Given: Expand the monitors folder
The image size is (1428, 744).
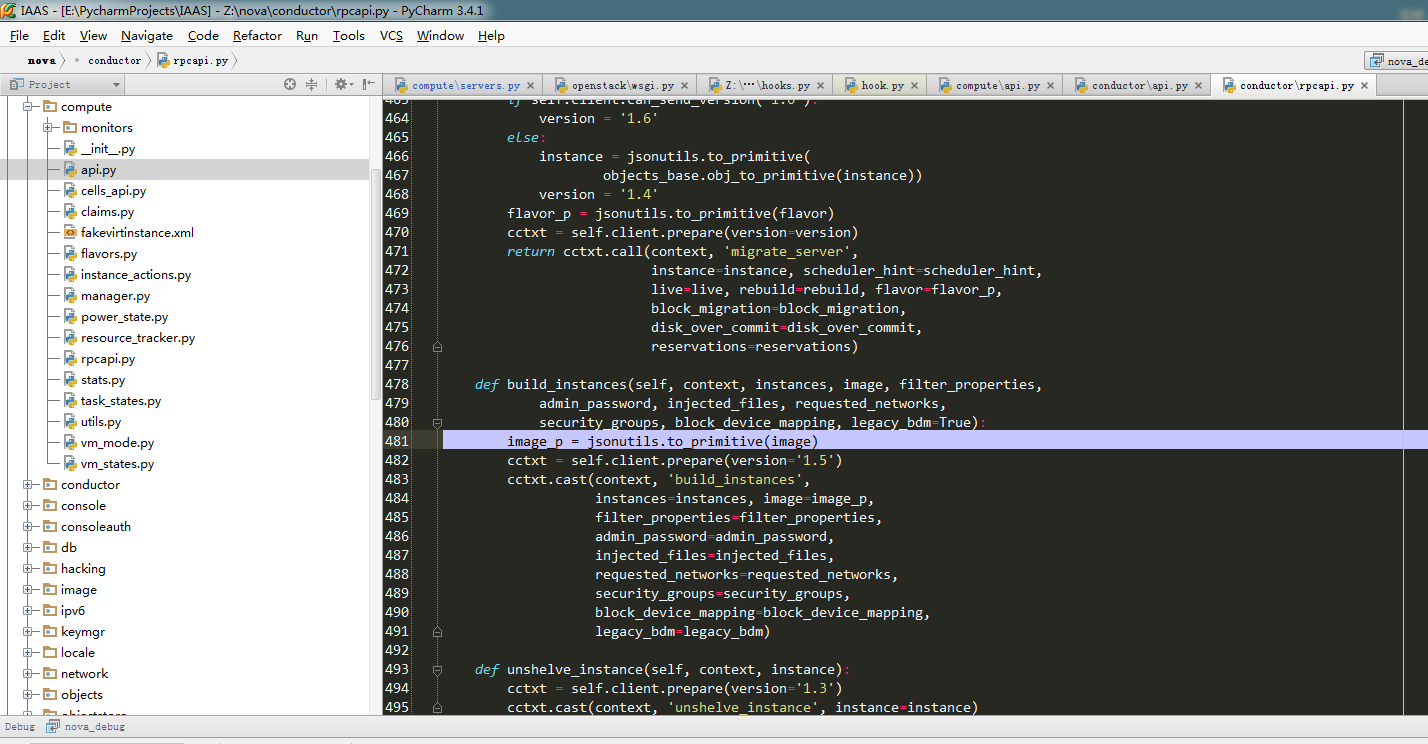Looking at the screenshot, I should coord(48,127).
